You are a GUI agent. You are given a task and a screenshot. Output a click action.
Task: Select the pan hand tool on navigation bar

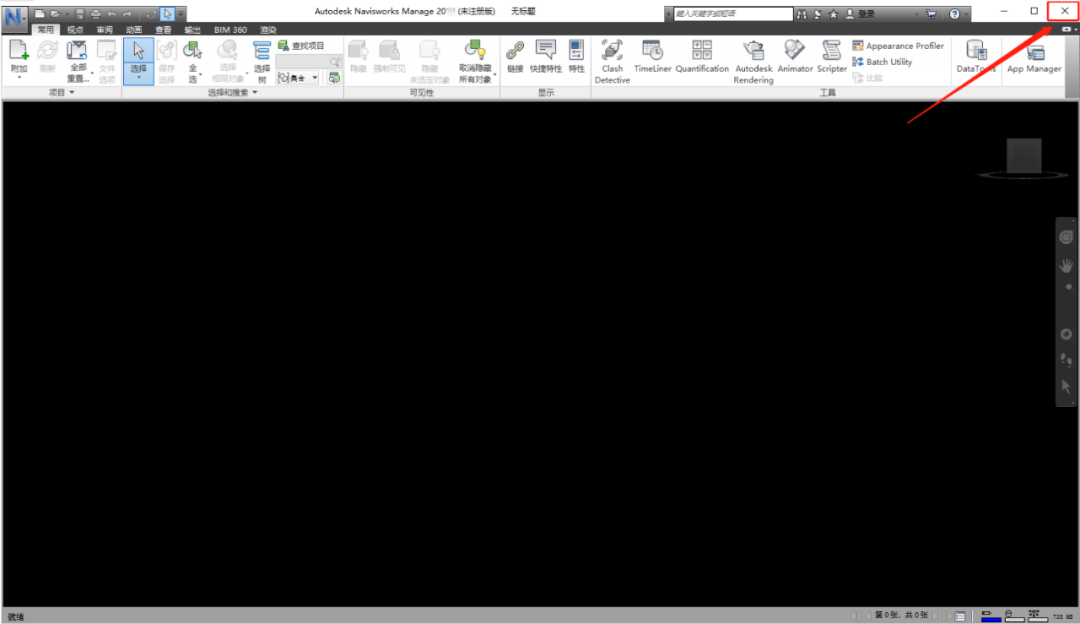tap(1066, 265)
